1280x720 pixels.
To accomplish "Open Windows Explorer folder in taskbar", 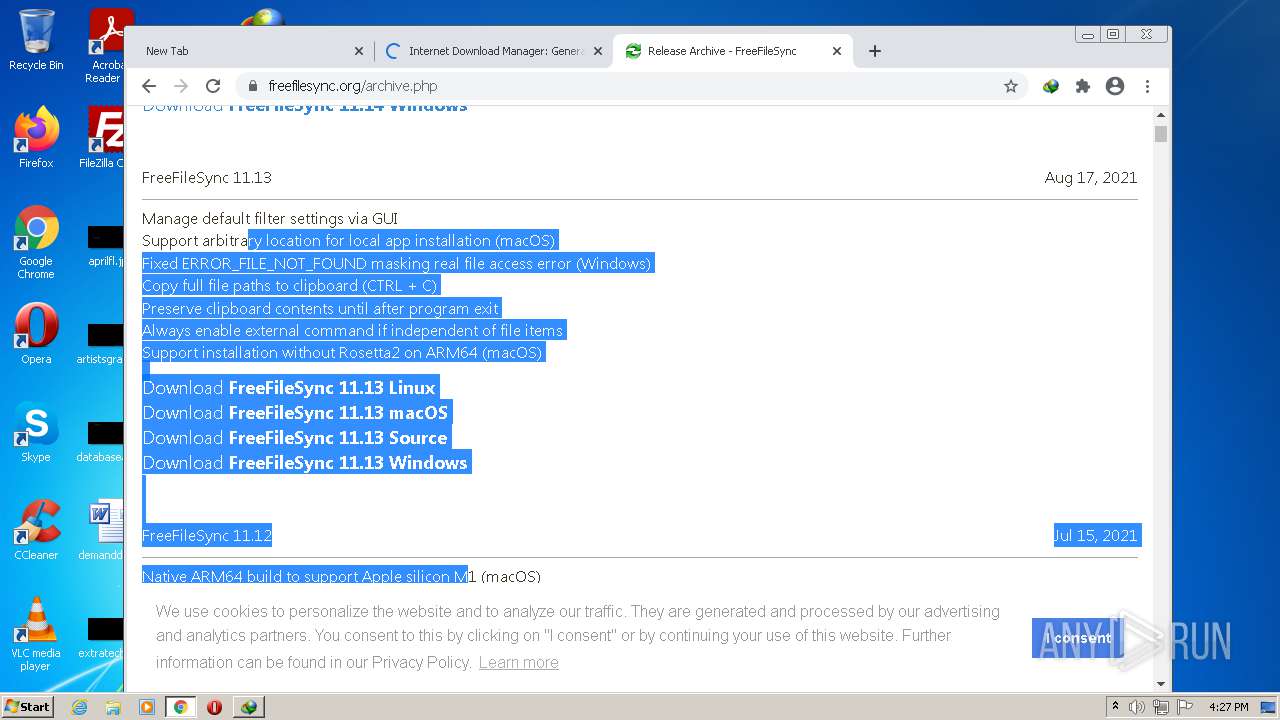I will coord(113,707).
